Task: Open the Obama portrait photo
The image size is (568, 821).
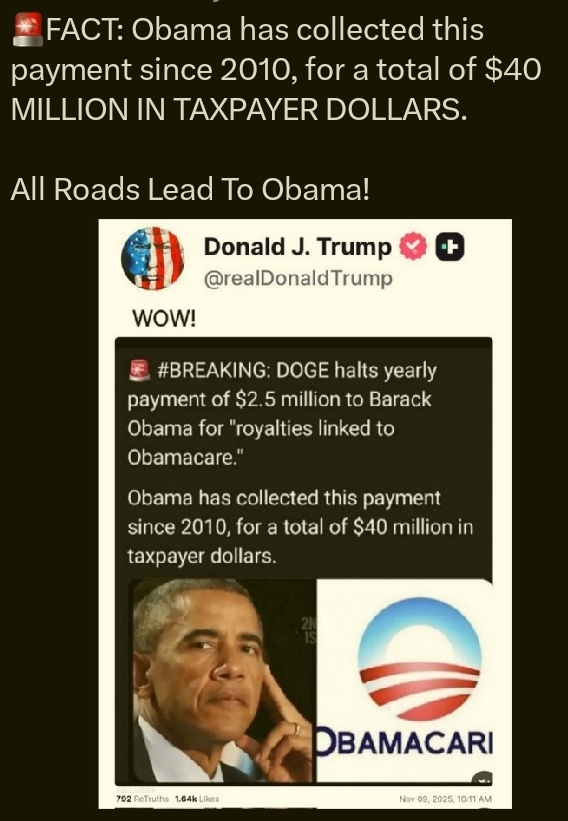Action: 221,680
